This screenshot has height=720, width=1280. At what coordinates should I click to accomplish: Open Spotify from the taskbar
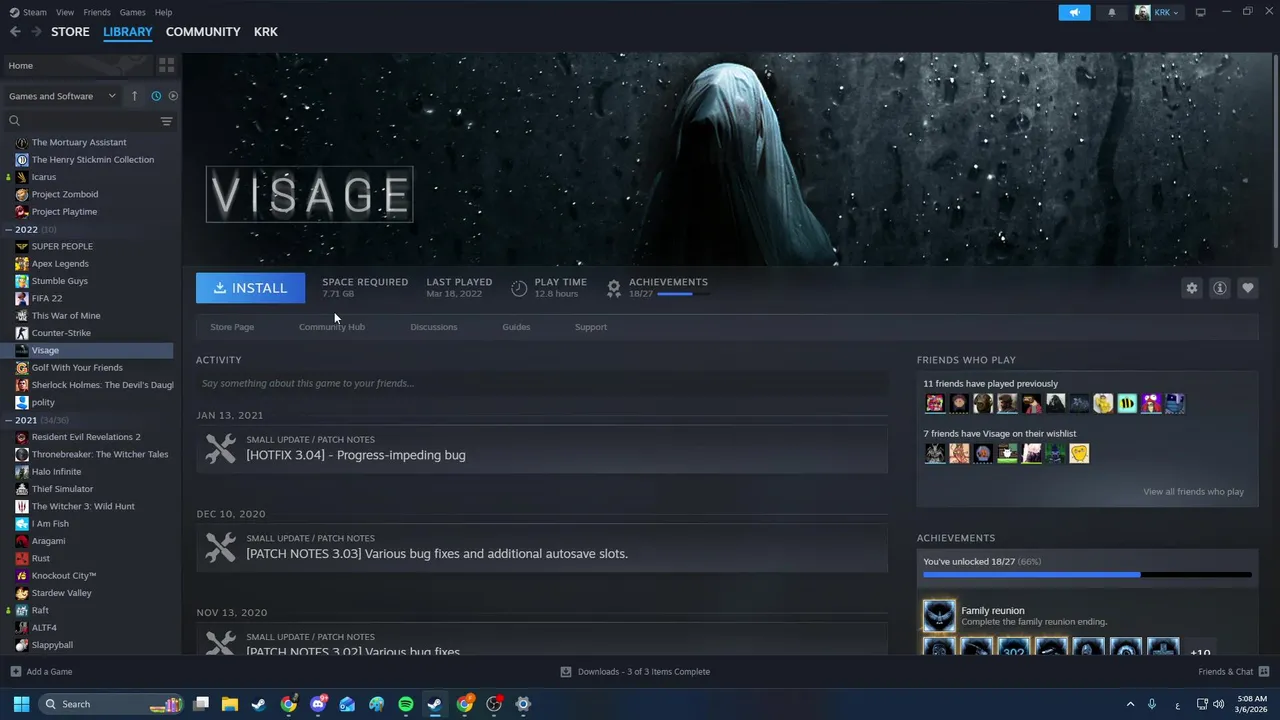pos(405,704)
